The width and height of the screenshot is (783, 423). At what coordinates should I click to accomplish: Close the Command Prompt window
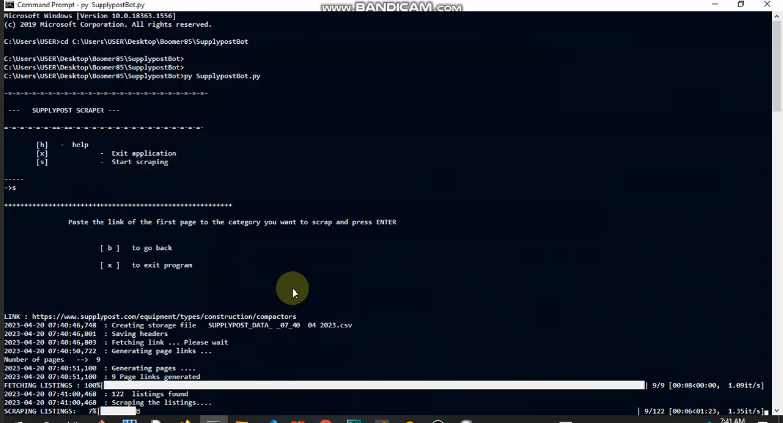coord(768,4)
